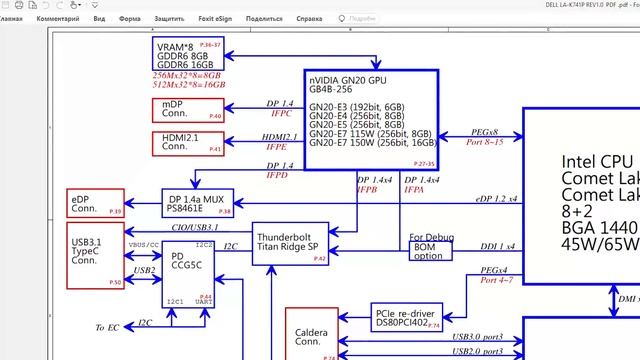The image size is (640, 360).
Task: Click 'PCIe re-driver DS80PCI402' block
Action: click(x=407, y=317)
